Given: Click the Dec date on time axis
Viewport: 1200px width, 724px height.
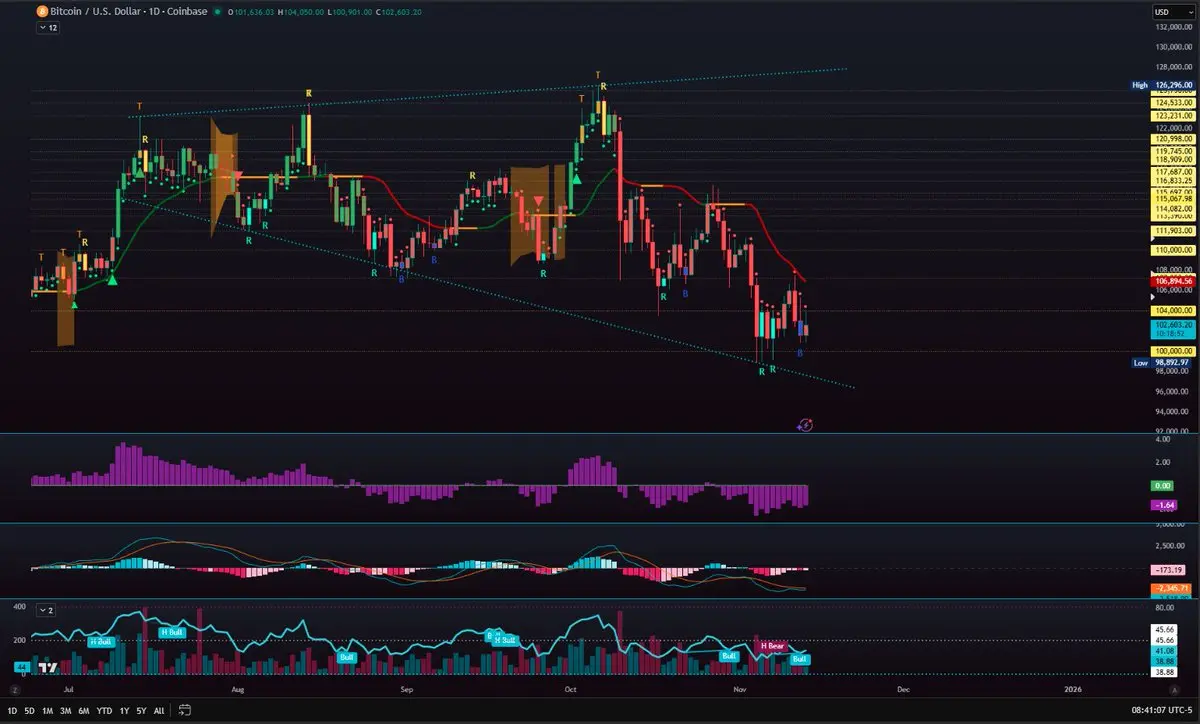Looking at the screenshot, I should click(902, 690).
